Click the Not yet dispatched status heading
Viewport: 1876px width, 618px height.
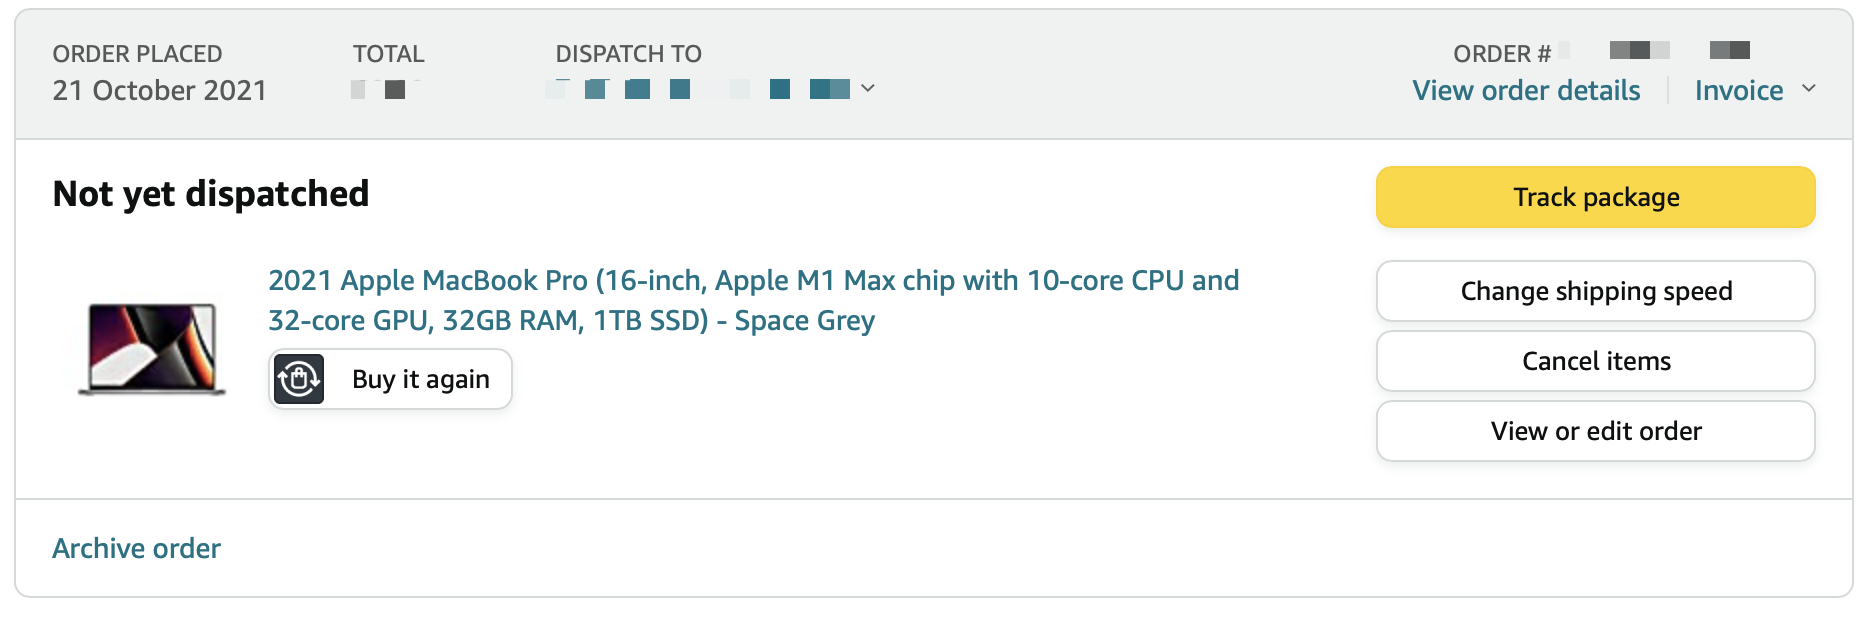(211, 194)
